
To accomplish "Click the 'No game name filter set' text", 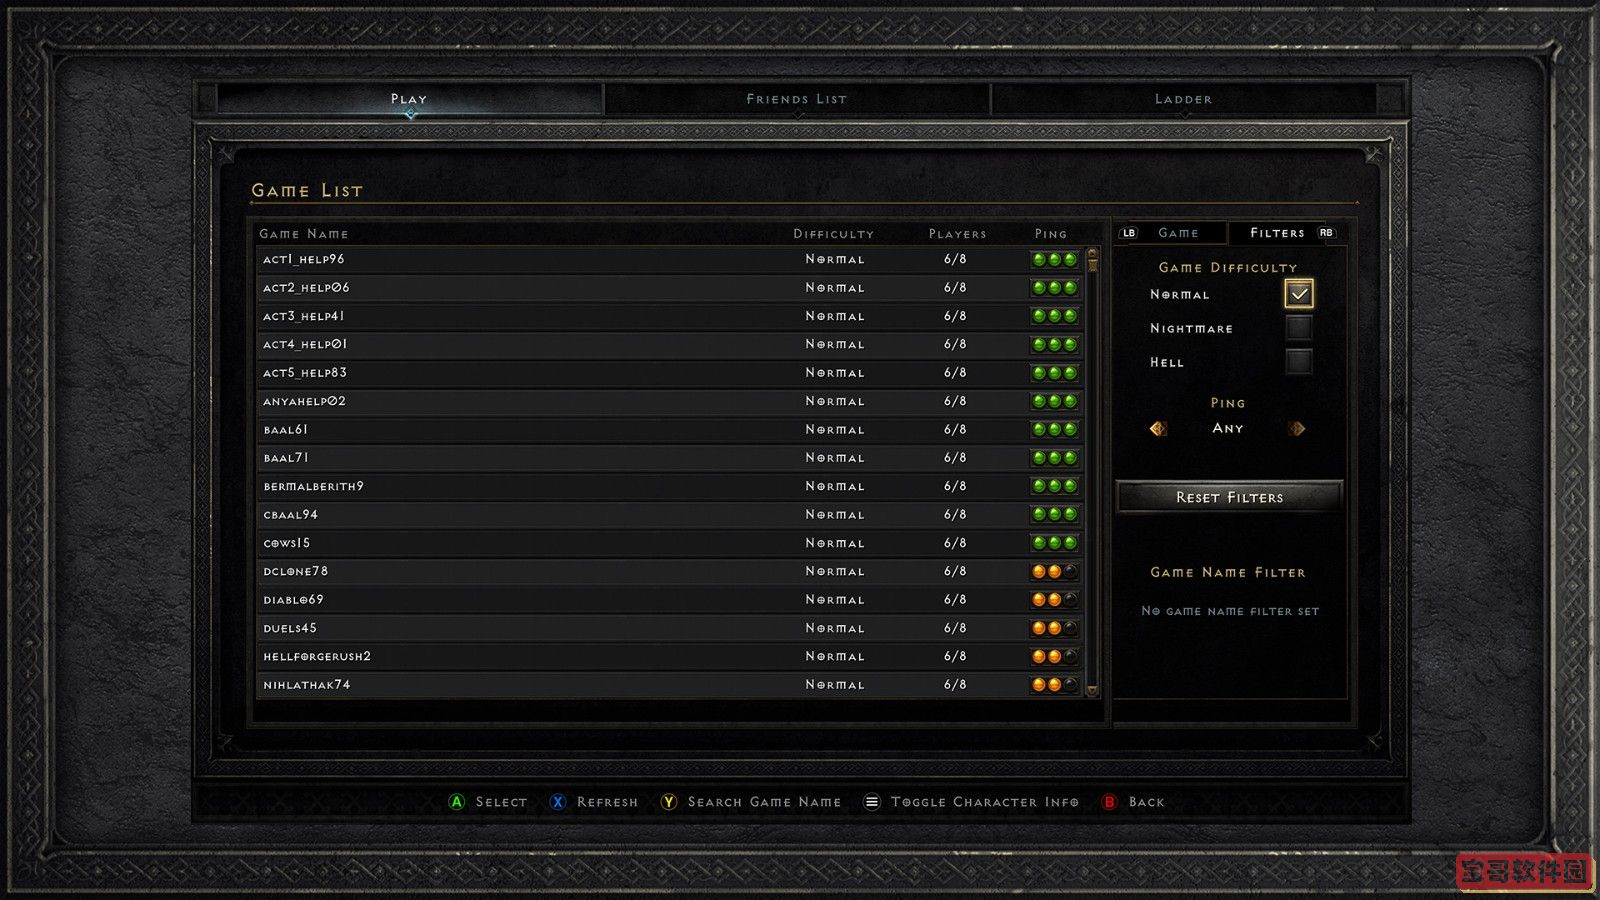I will pos(1230,611).
